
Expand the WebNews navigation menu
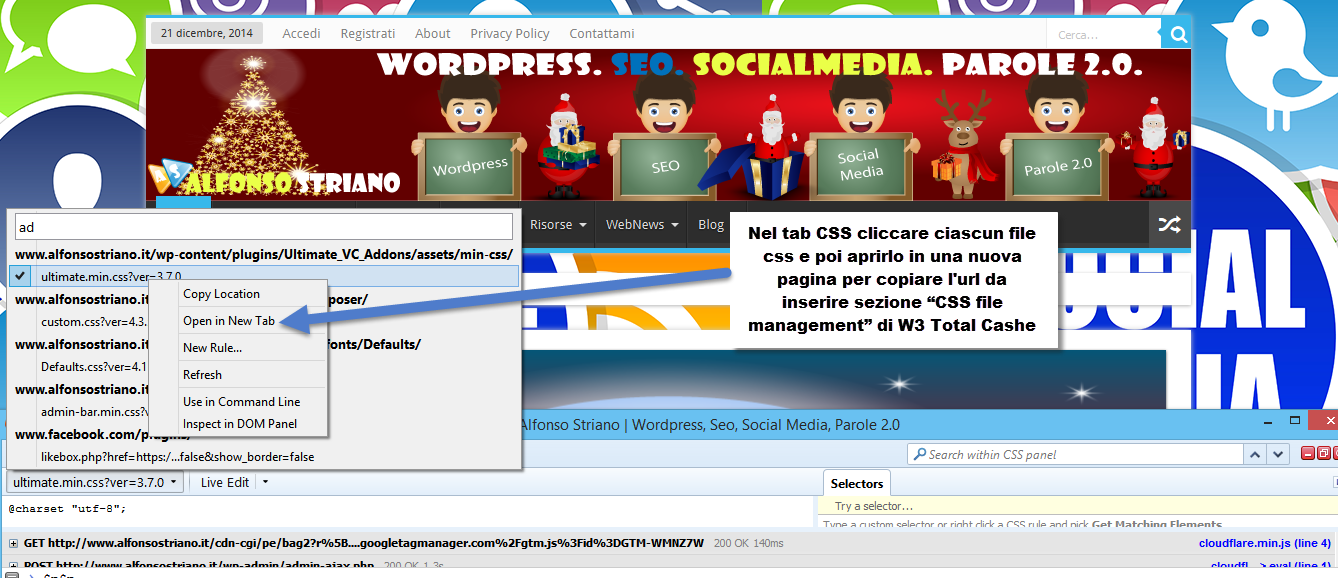click(642, 225)
